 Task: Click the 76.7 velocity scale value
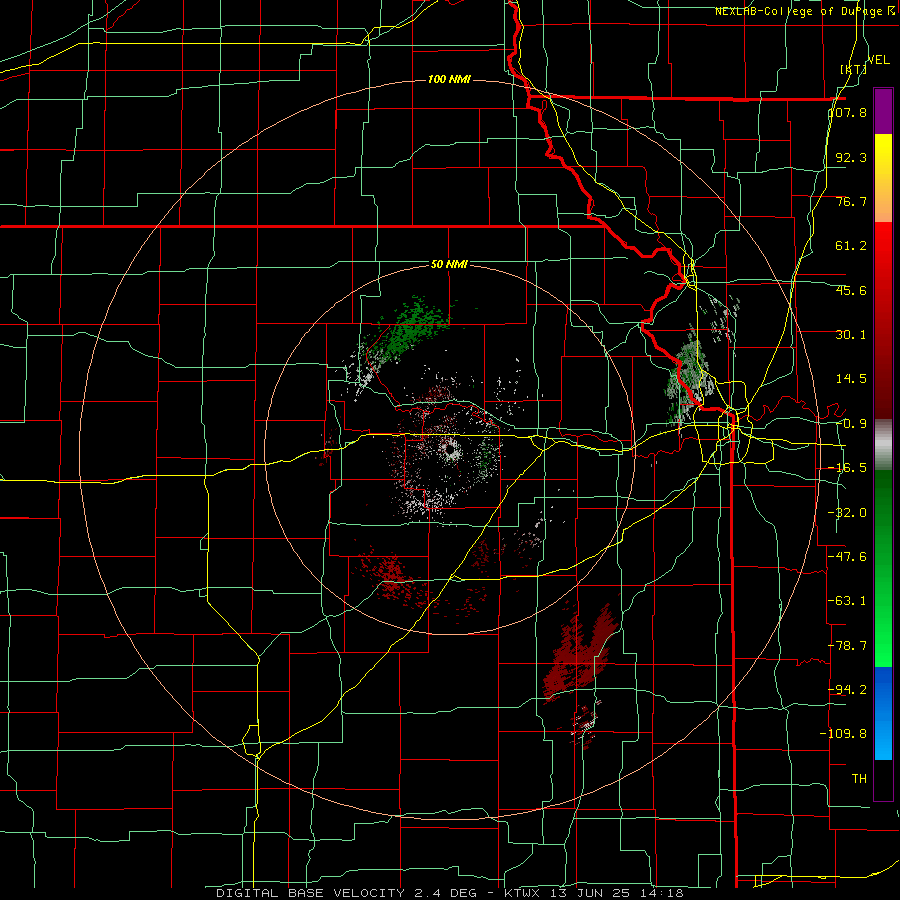851,201
